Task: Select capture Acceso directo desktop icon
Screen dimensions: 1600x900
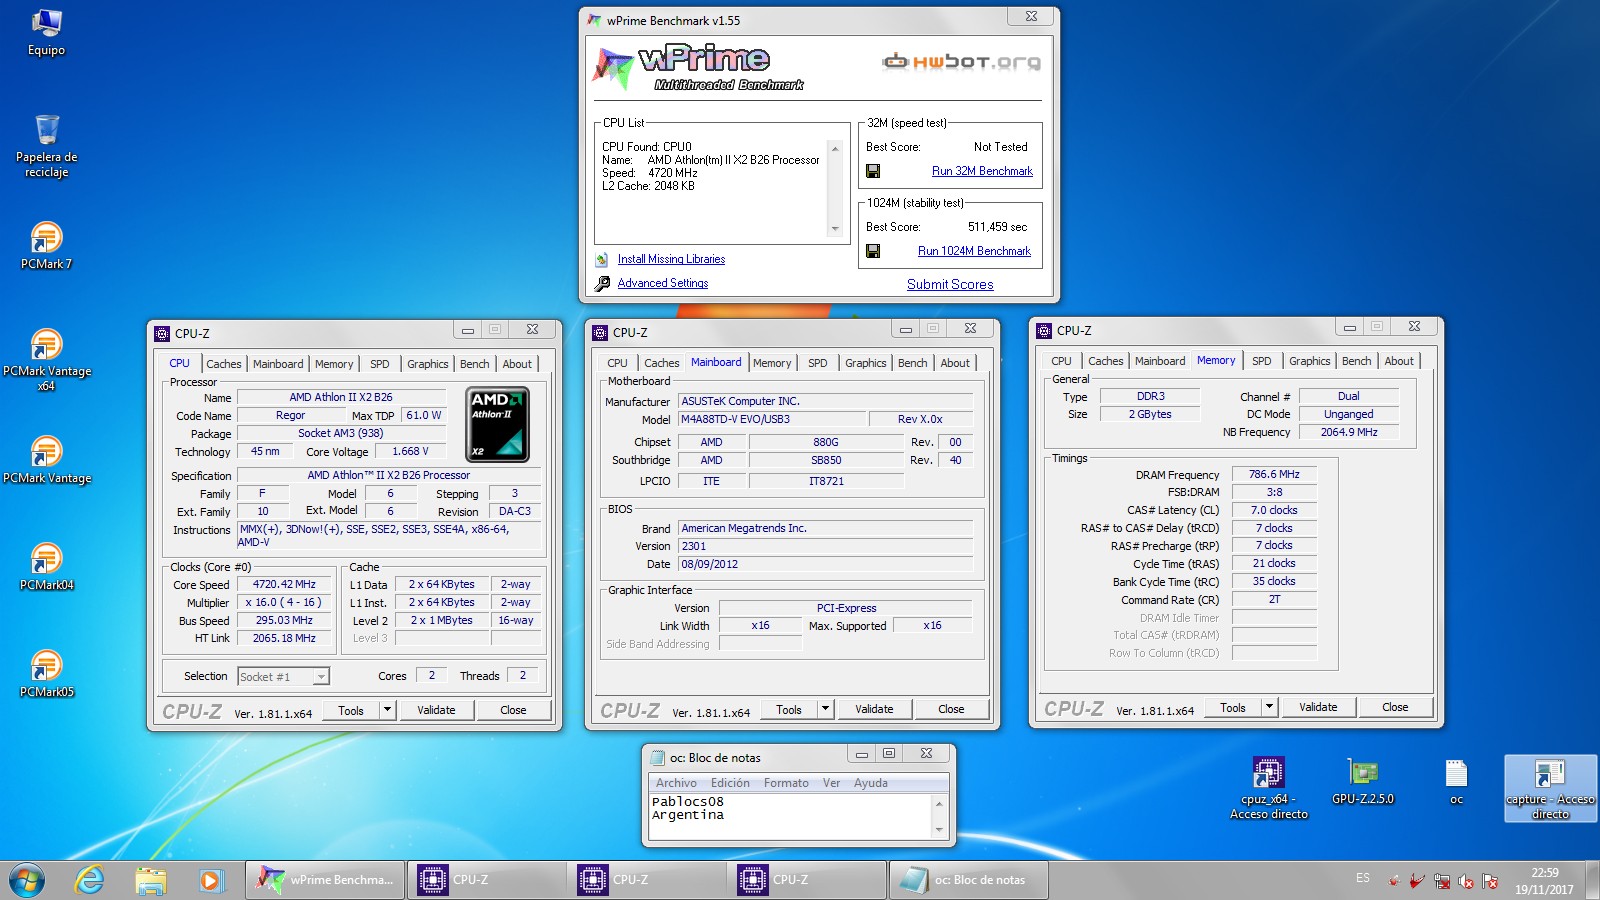Action: pyautogui.click(x=1550, y=788)
